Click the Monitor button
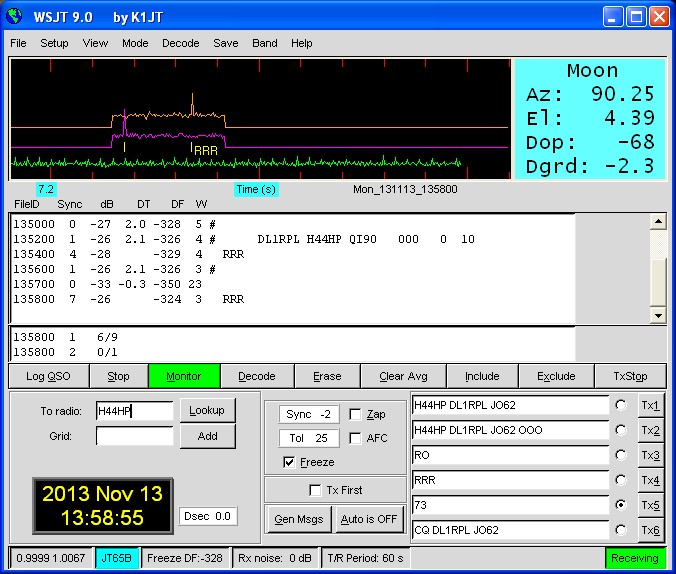The height and width of the screenshot is (574, 676). (x=183, y=376)
